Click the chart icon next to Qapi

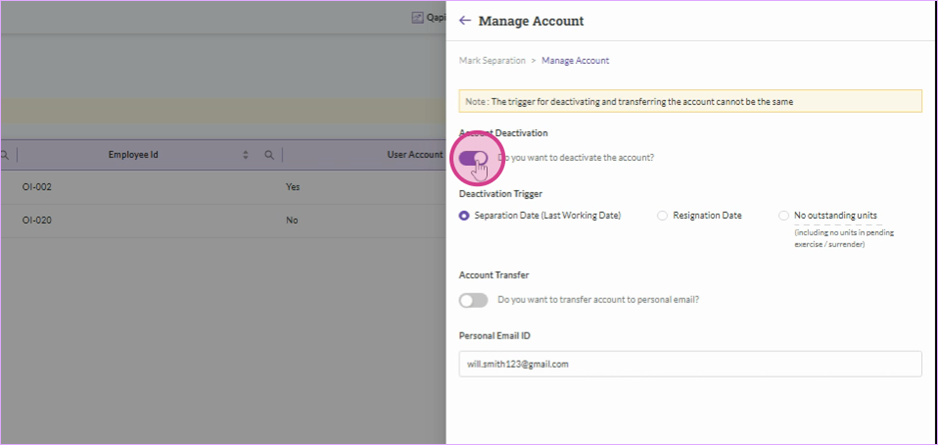(418, 18)
